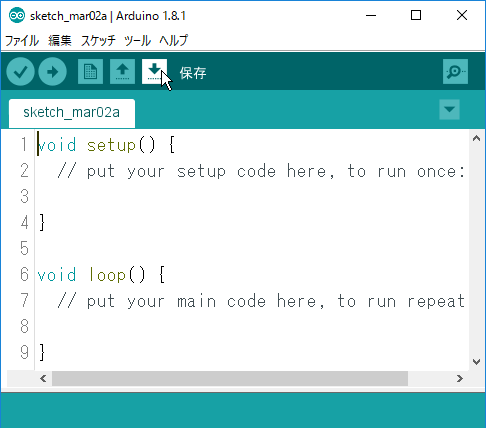
Task: Click the Verify checkmark button
Action: [20, 72]
